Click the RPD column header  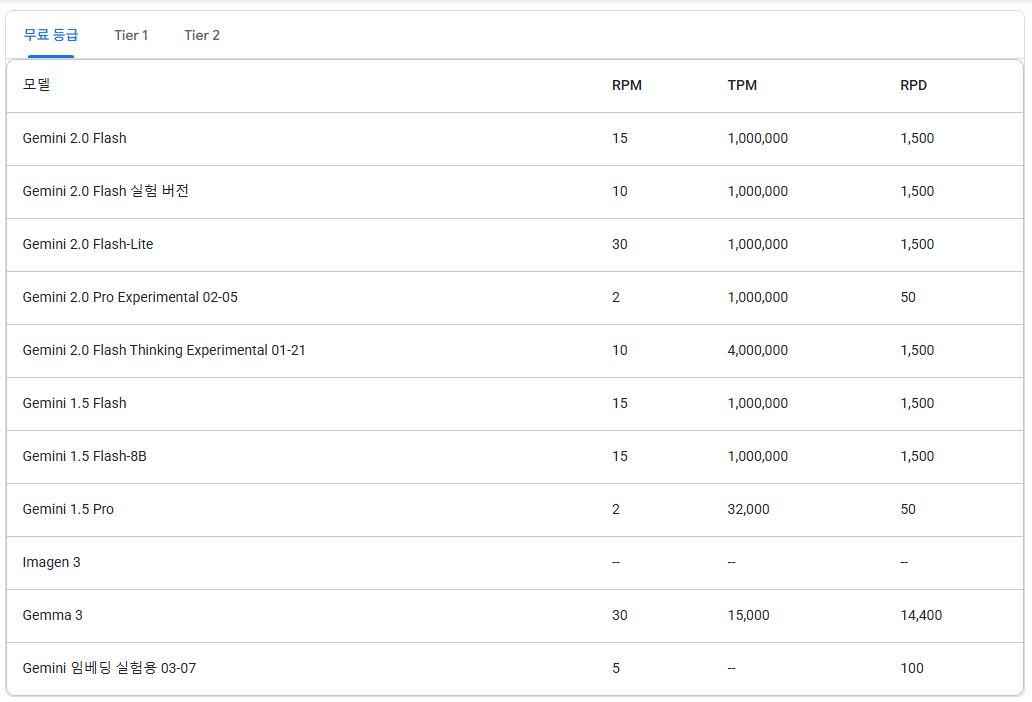pyautogui.click(x=913, y=85)
